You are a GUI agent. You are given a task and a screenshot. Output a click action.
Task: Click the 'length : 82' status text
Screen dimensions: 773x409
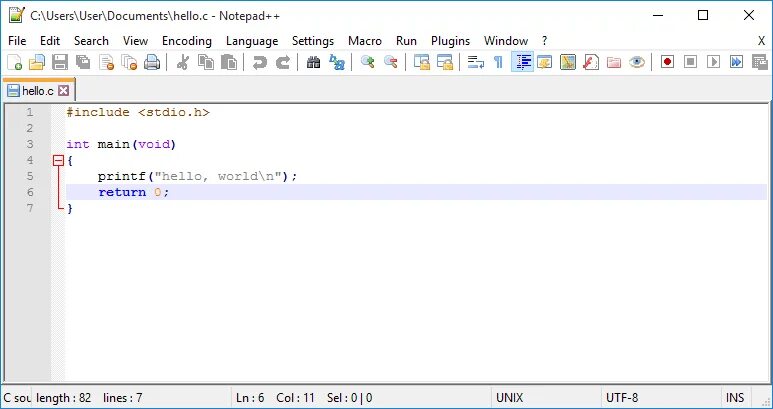pos(64,398)
